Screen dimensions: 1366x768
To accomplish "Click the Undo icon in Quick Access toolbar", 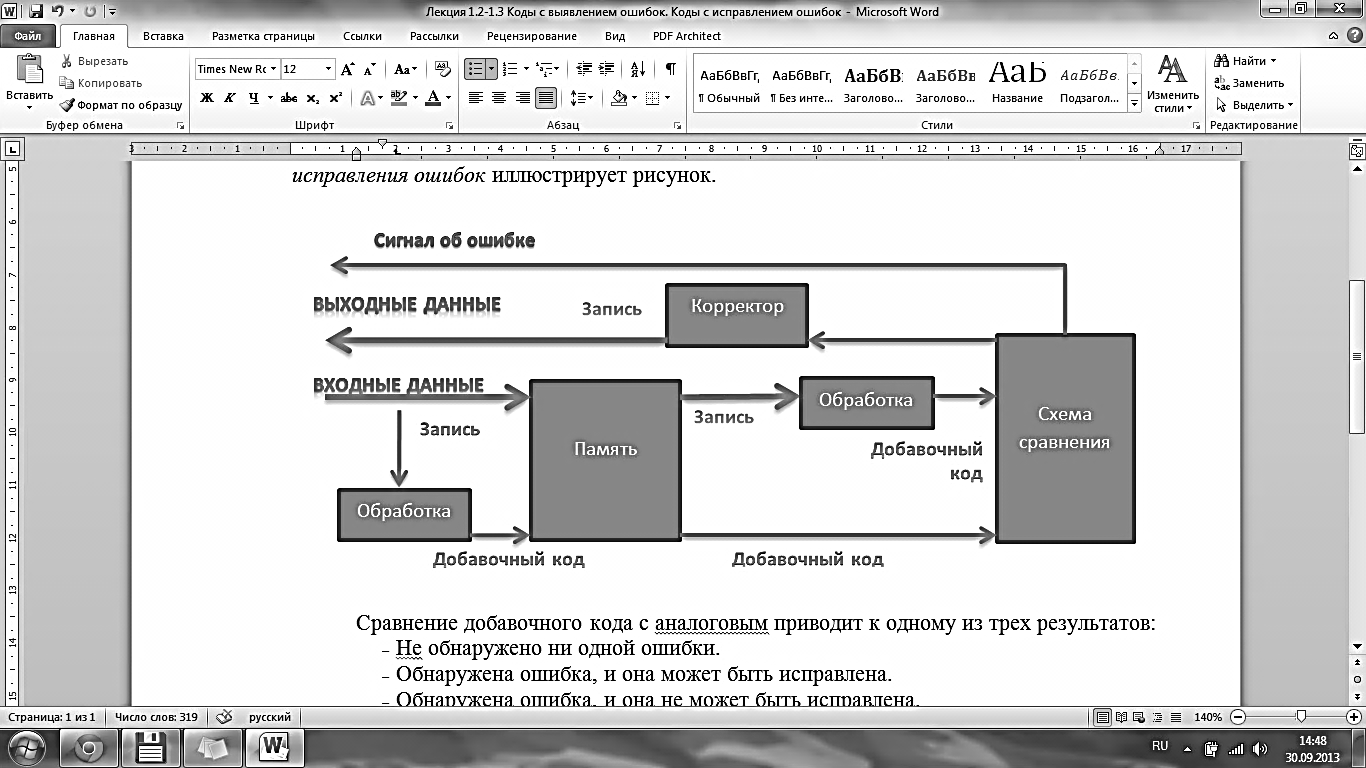I will click(x=57, y=11).
